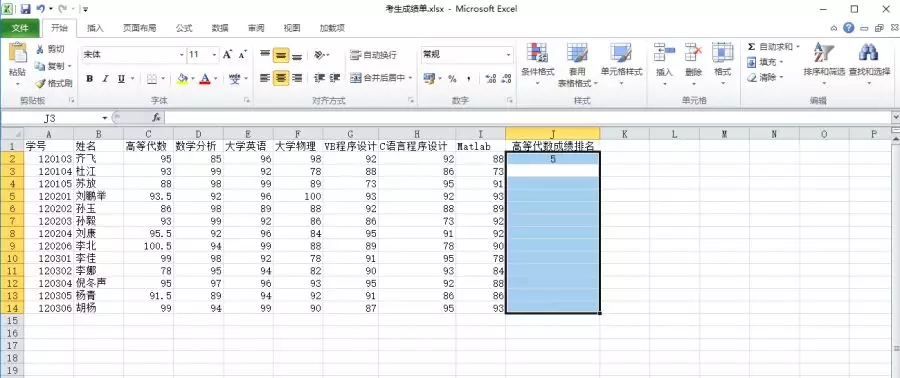
Task: Expand the borders dropdown arrow
Action: click(163, 79)
